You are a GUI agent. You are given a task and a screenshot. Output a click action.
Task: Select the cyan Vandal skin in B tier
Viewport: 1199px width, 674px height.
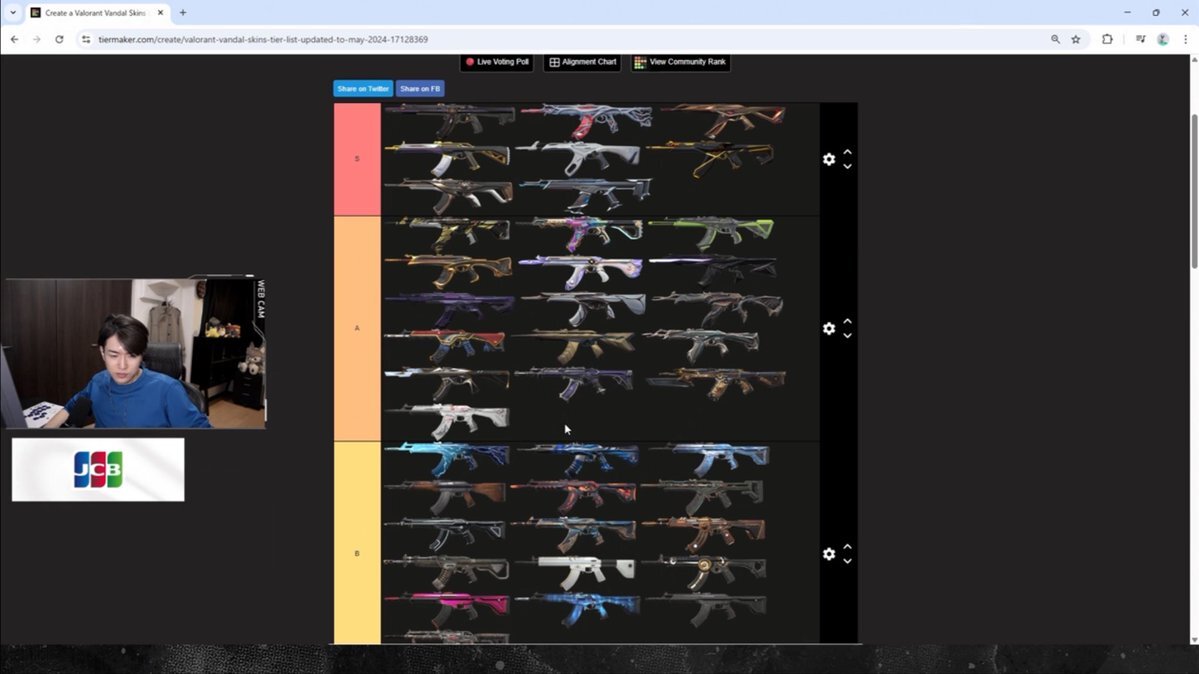point(447,459)
